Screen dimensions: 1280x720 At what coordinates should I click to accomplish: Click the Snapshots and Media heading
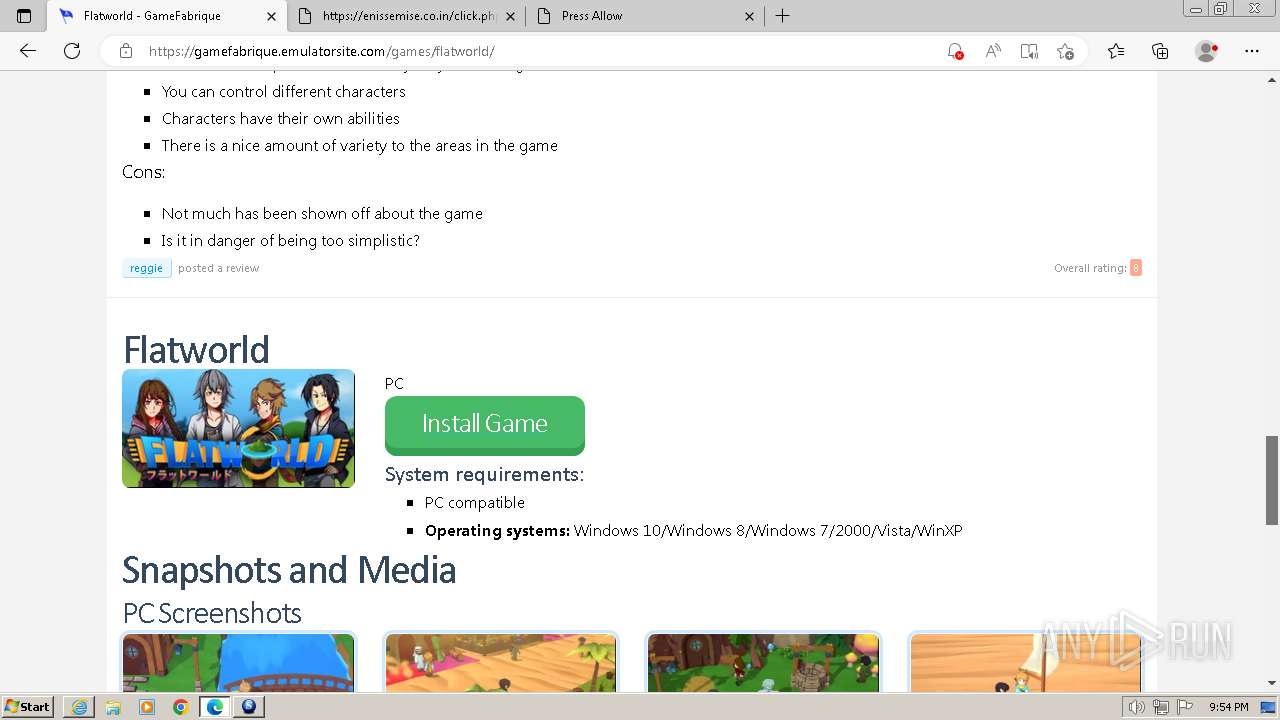coord(289,570)
